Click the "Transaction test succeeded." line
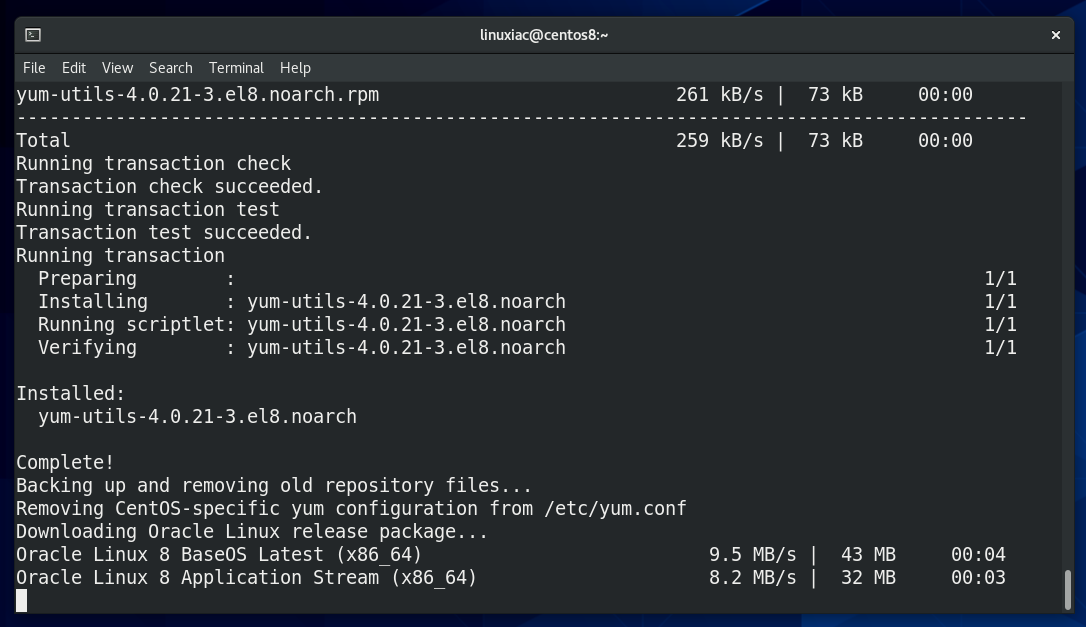1086x627 pixels. click(x=164, y=232)
